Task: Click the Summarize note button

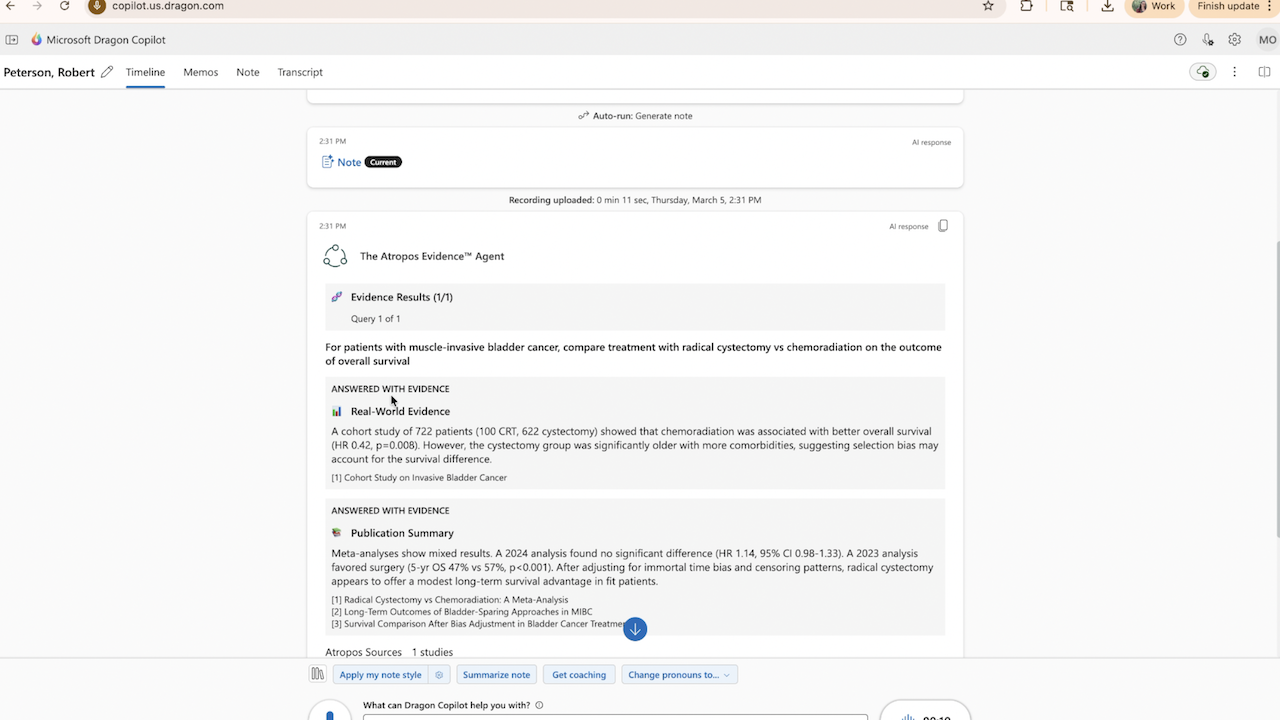Action: 496,675
